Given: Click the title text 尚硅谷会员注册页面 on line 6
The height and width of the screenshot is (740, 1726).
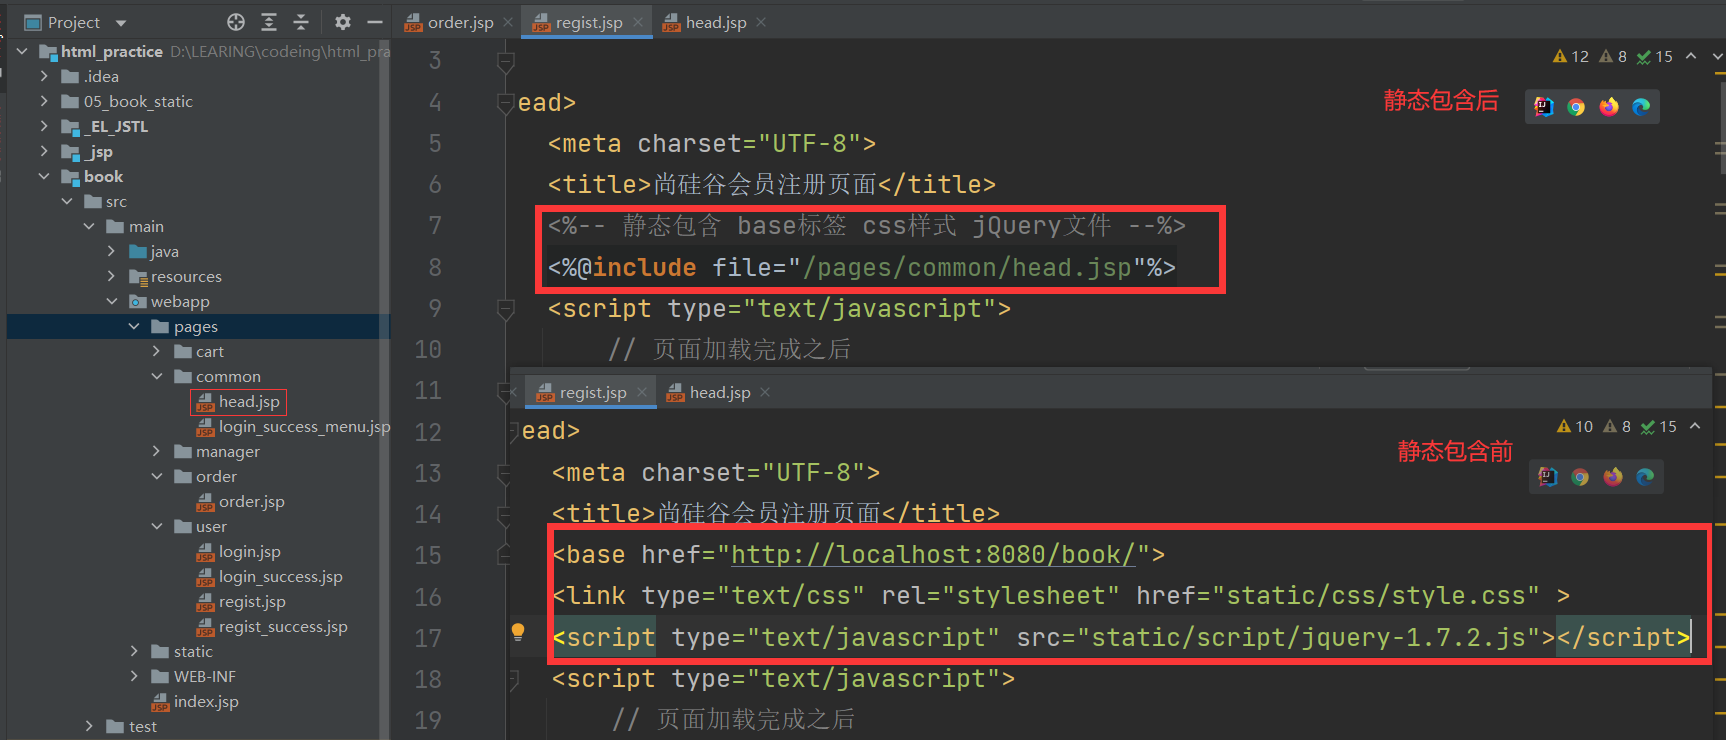Looking at the screenshot, I should pos(765,185).
